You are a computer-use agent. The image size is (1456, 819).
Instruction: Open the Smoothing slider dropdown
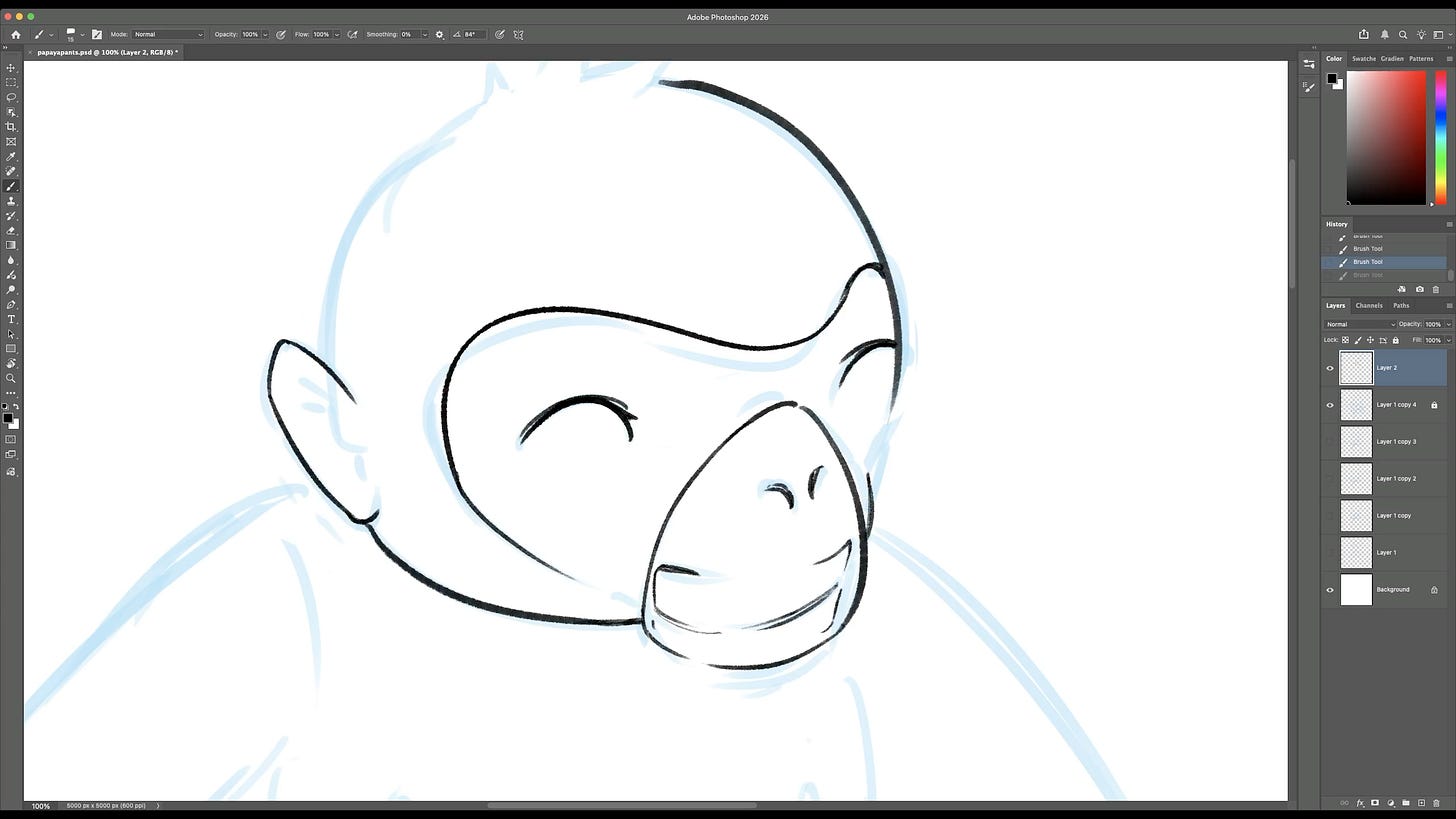pos(425,34)
